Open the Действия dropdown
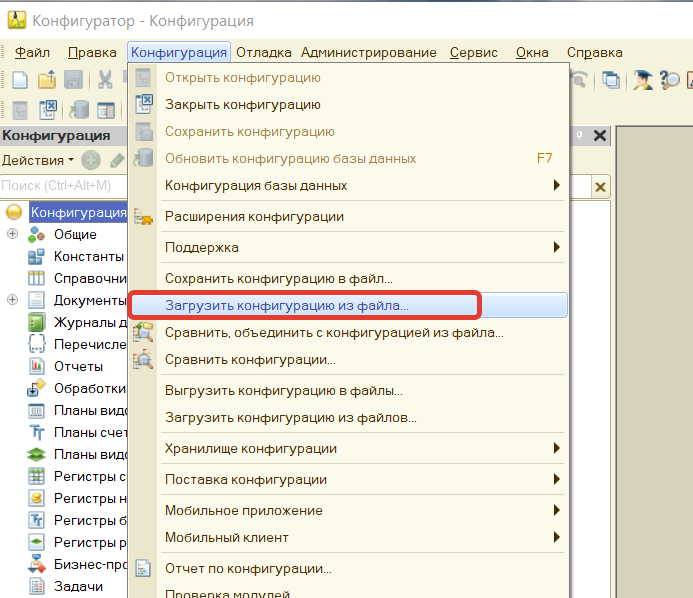This screenshot has width=693, height=598. (38, 160)
